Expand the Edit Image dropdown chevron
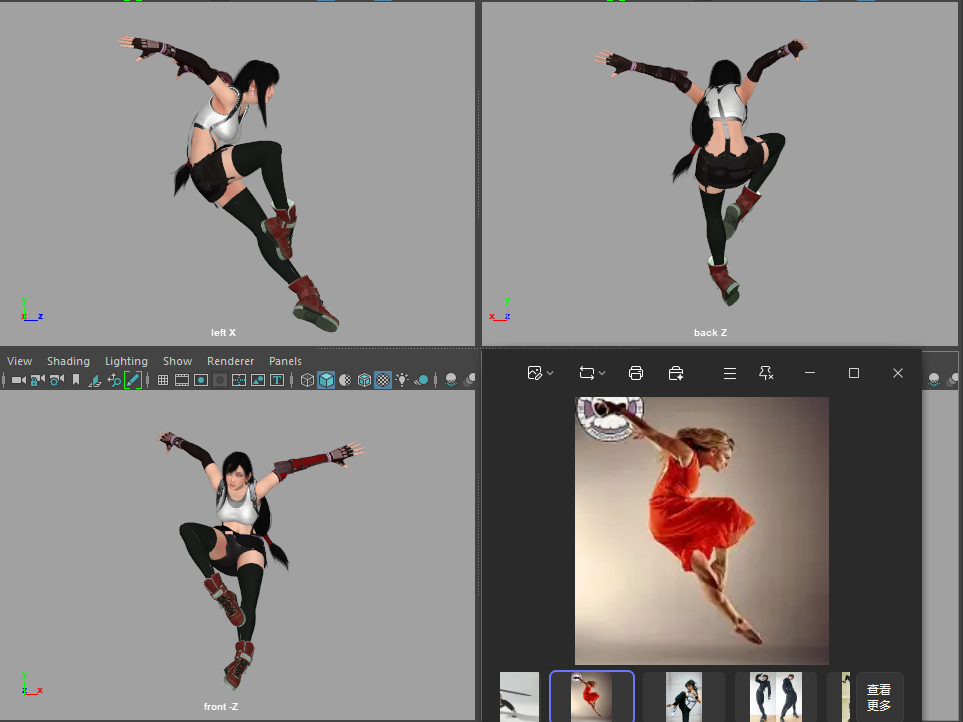 pos(550,373)
